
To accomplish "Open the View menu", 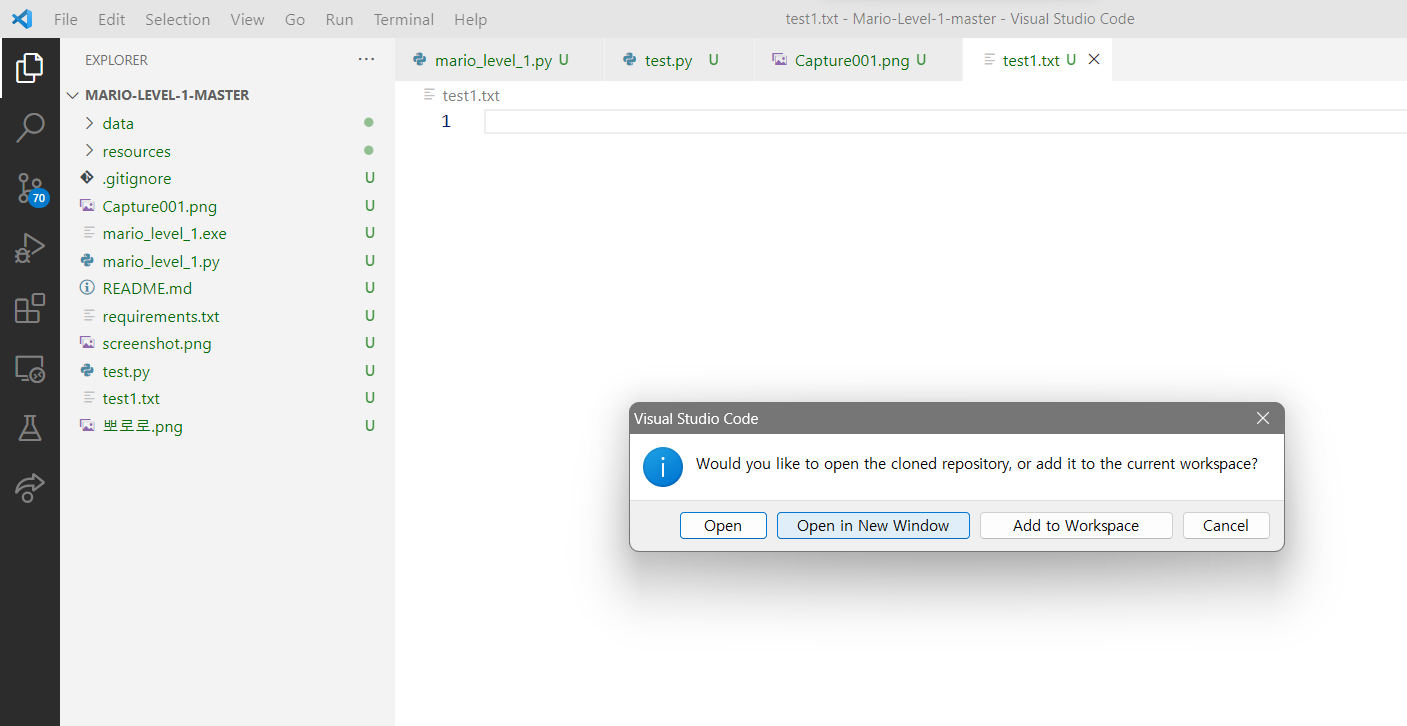I will click(x=247, y=19).
